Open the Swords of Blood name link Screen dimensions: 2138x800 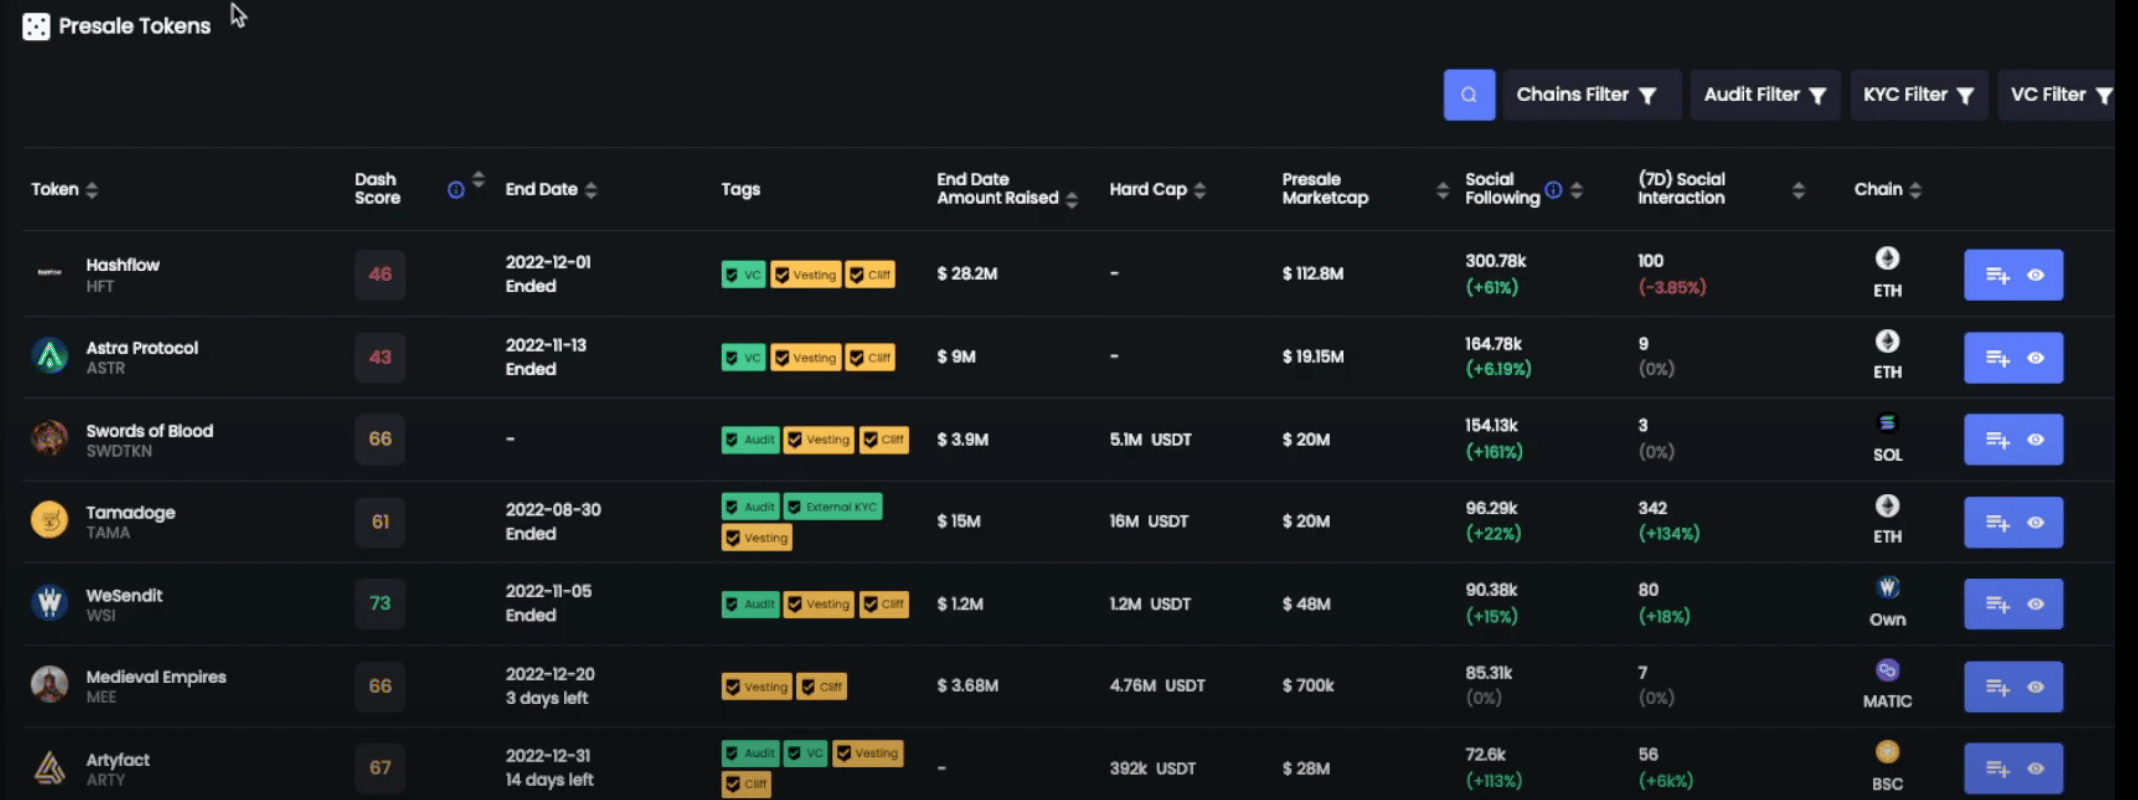149,431
